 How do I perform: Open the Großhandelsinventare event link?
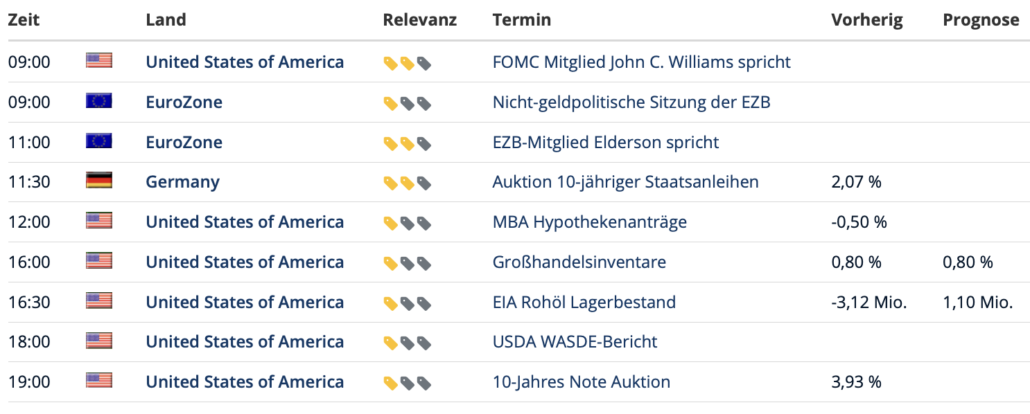click(579, 262)
